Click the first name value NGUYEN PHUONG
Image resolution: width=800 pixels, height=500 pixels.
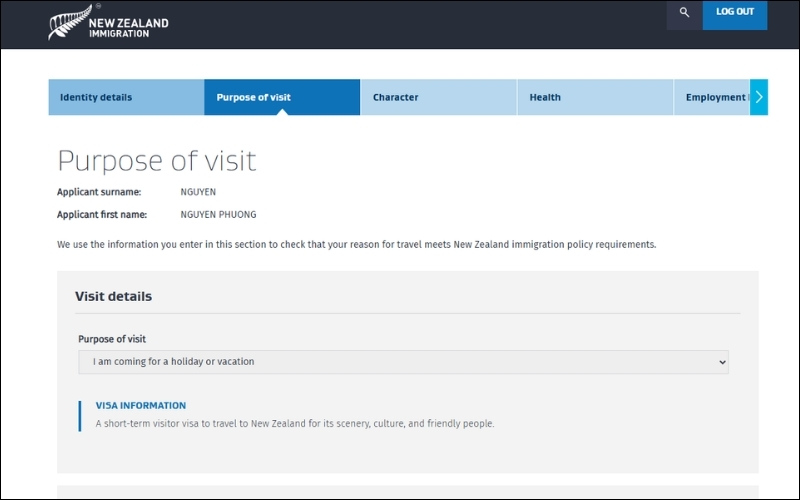pyautogui.click(x=218, y=215)
